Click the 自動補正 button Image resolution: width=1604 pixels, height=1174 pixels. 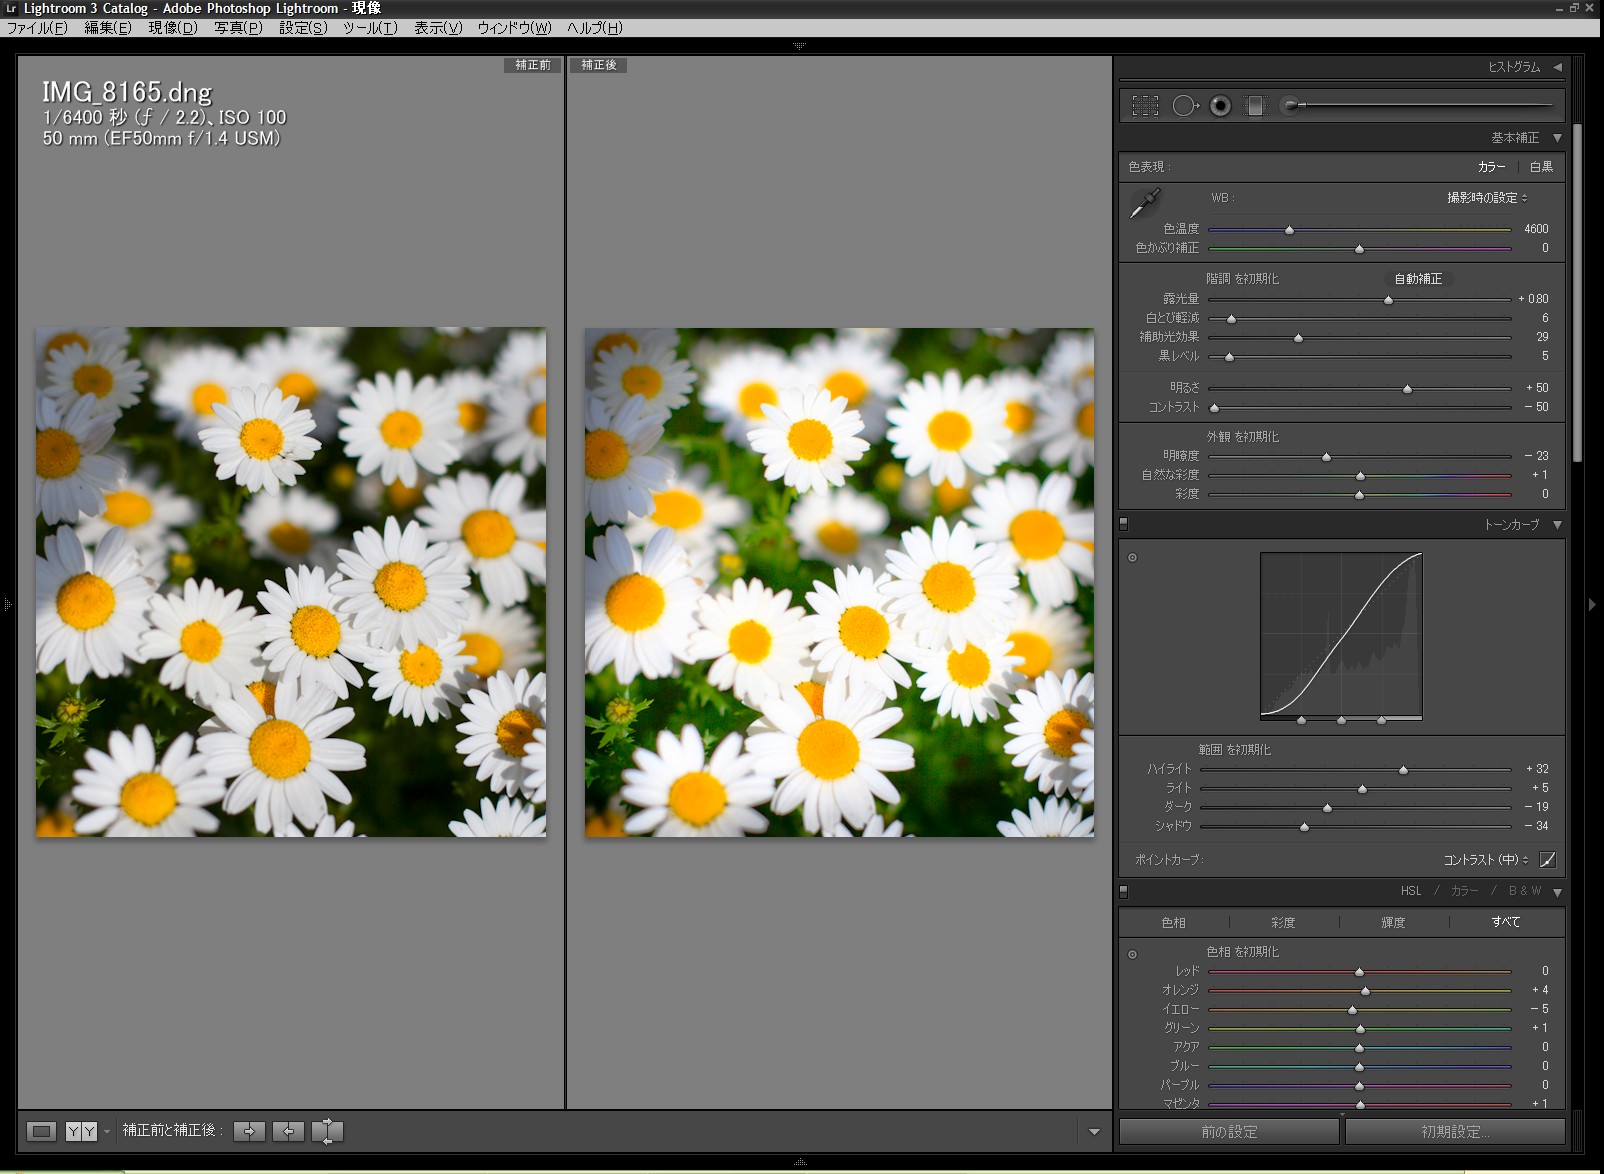coord(1418,279)
